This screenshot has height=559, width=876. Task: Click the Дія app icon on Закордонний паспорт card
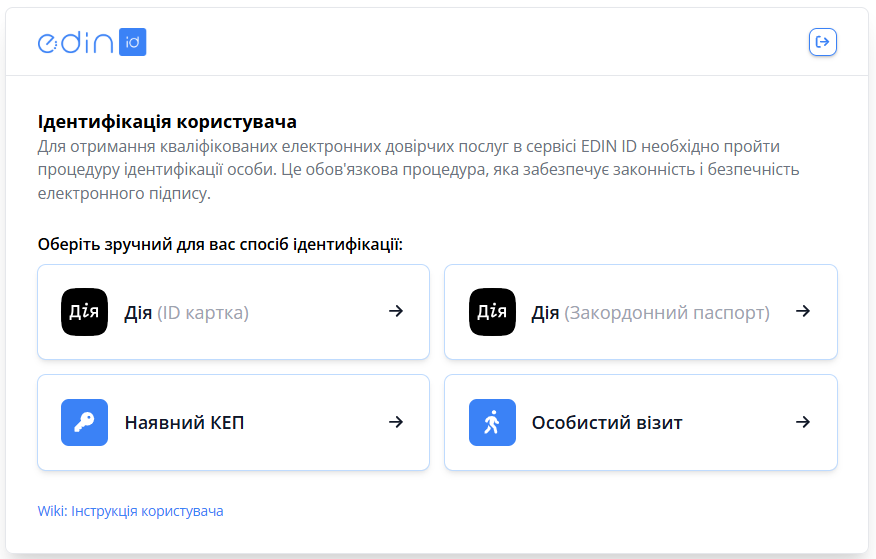[492, 312]
